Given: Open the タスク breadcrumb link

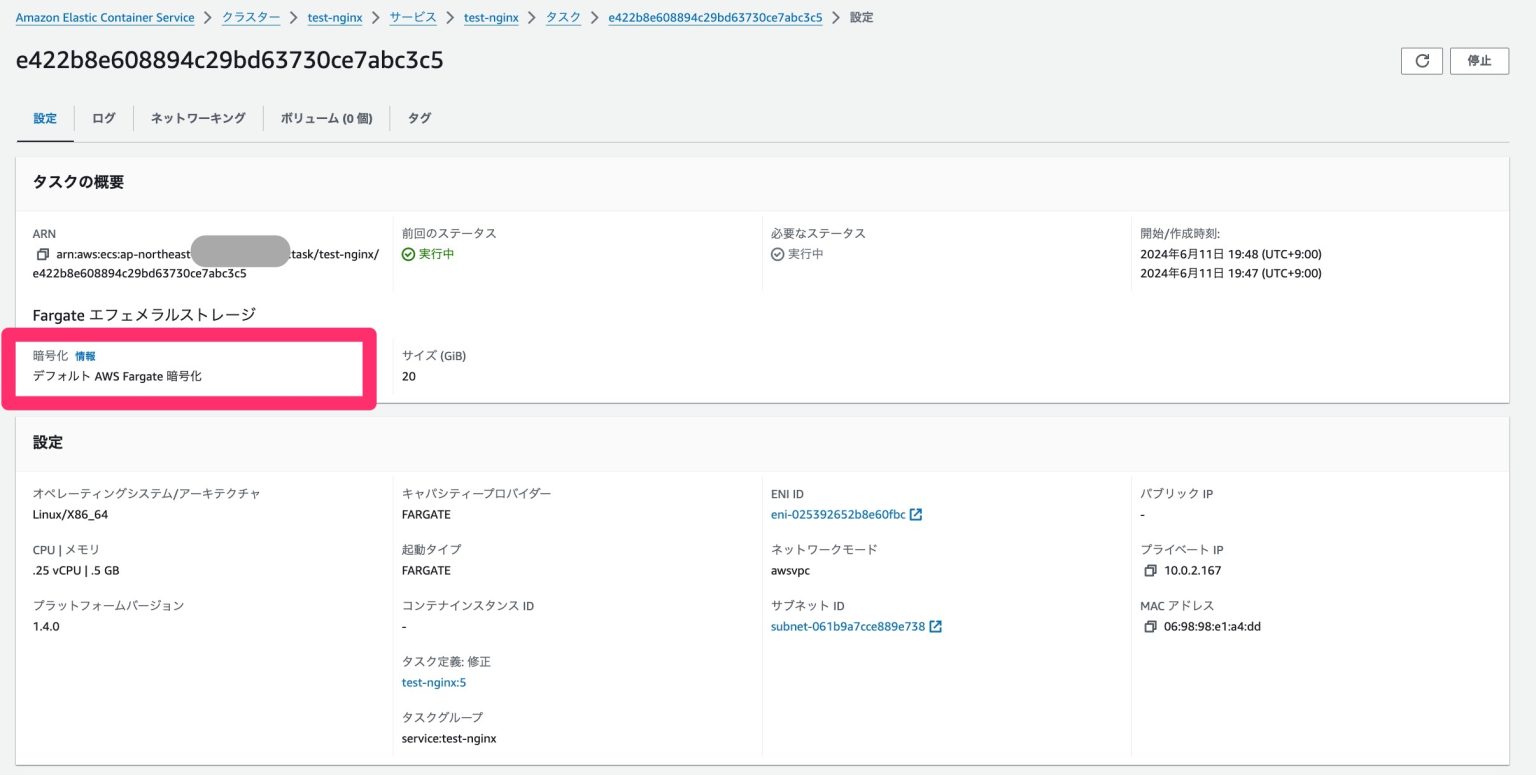Looking at the screenshot, I should pos(563,17).
